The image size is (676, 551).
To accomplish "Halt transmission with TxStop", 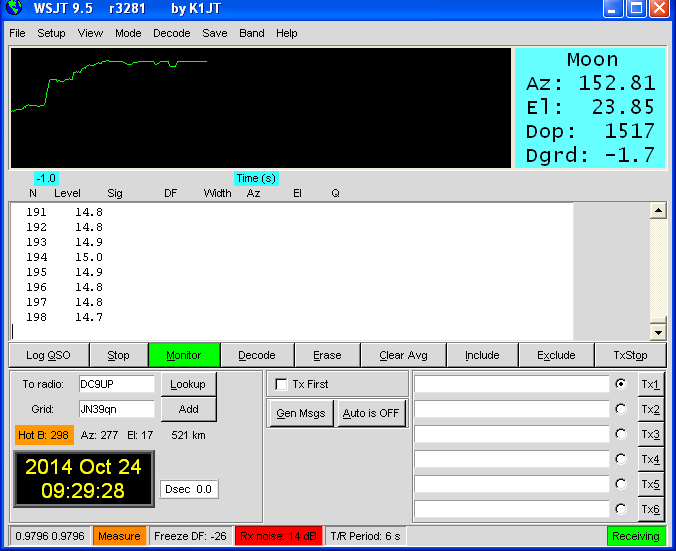I will [630, 355].
